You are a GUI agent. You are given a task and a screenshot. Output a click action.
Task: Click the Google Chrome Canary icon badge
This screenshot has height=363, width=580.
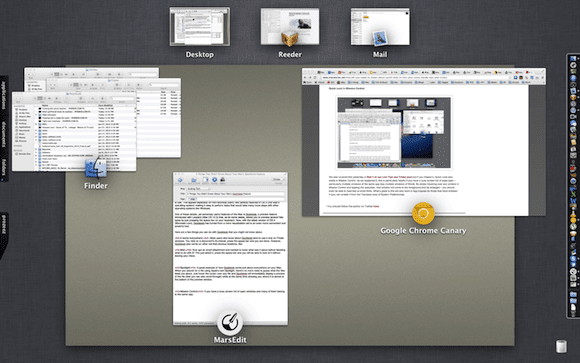423,213
